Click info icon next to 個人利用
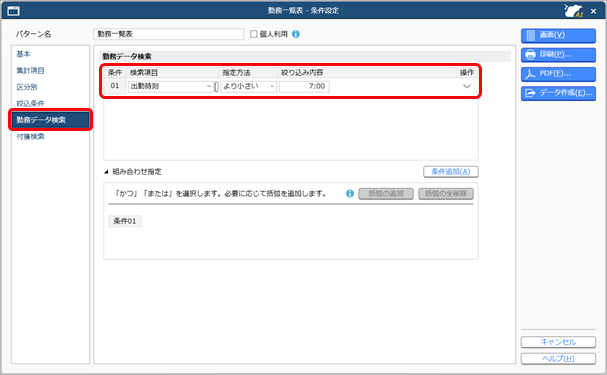The height and width of the screenshot is (375, 607). (x=296, y=34)
